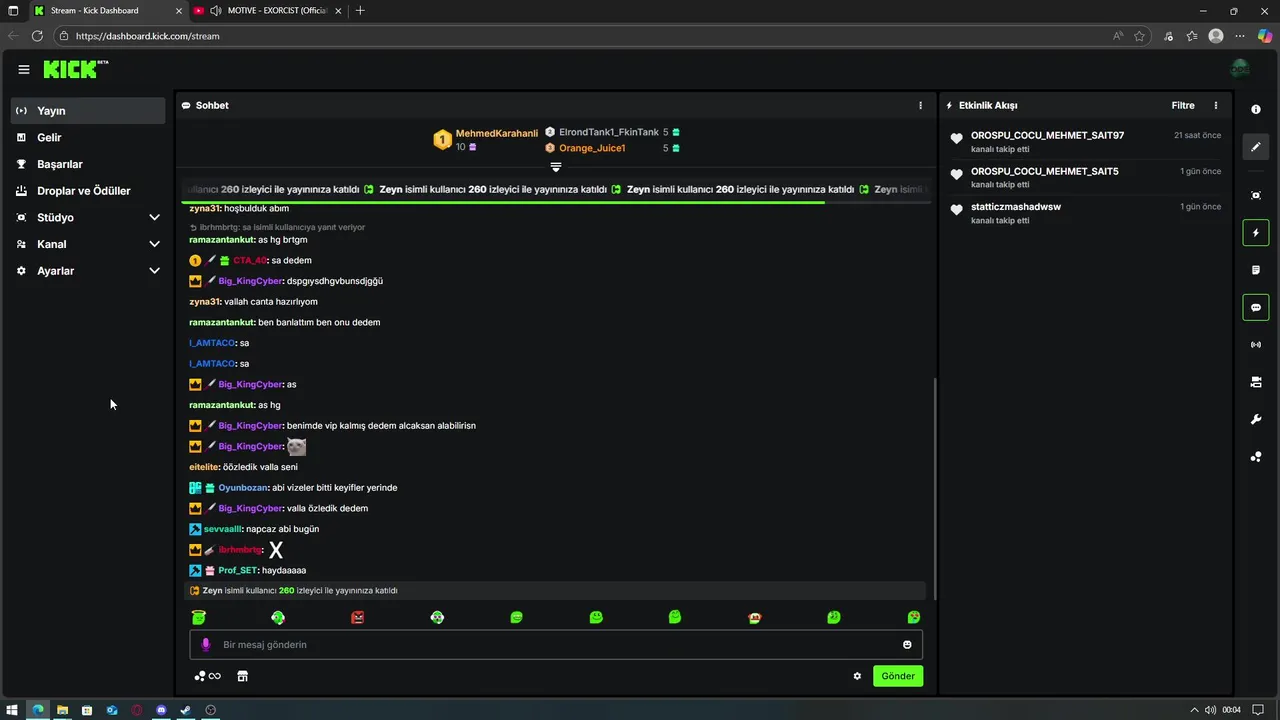Open the browser profile avatar in toolbar
This screenshot has width=1280, height=720.
(x=1216, y=36)
